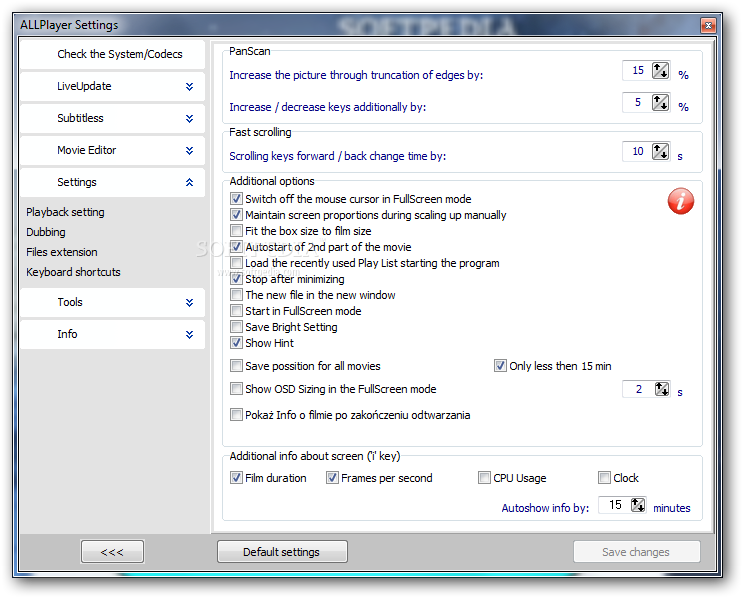The image size is (743, 598).
Task: Uncheck Frames per second
Action: click(332, 478)
